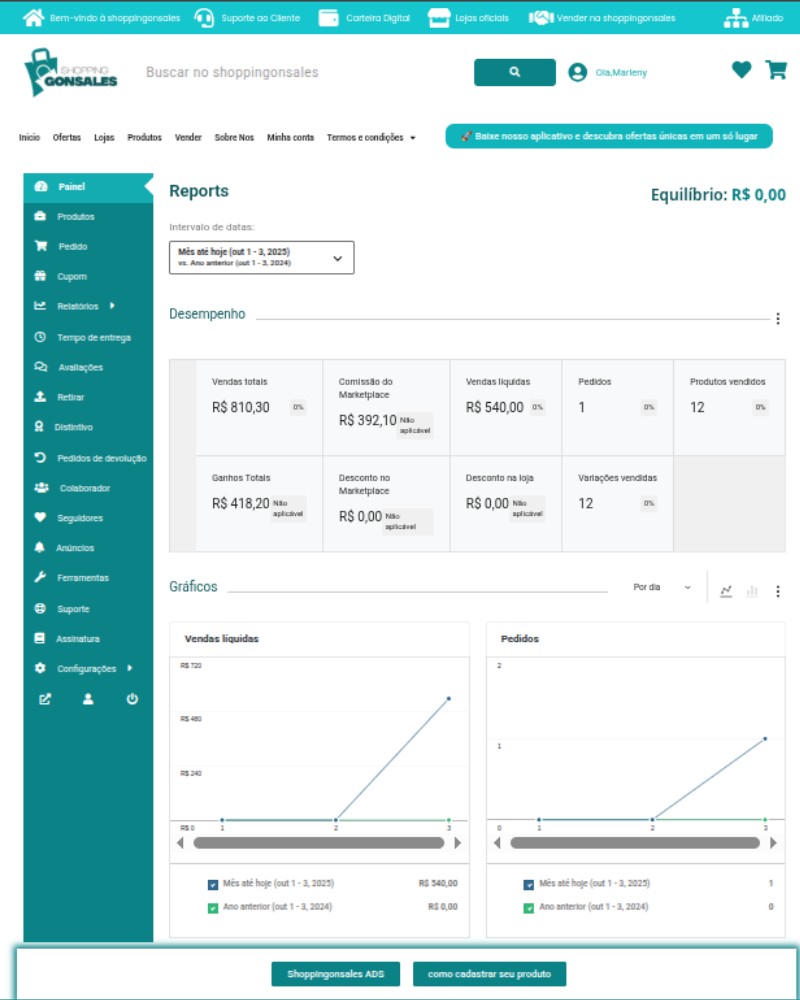Click the magnifying glass search button
This screenshot has width=800, height=1000.
point(514,72)
